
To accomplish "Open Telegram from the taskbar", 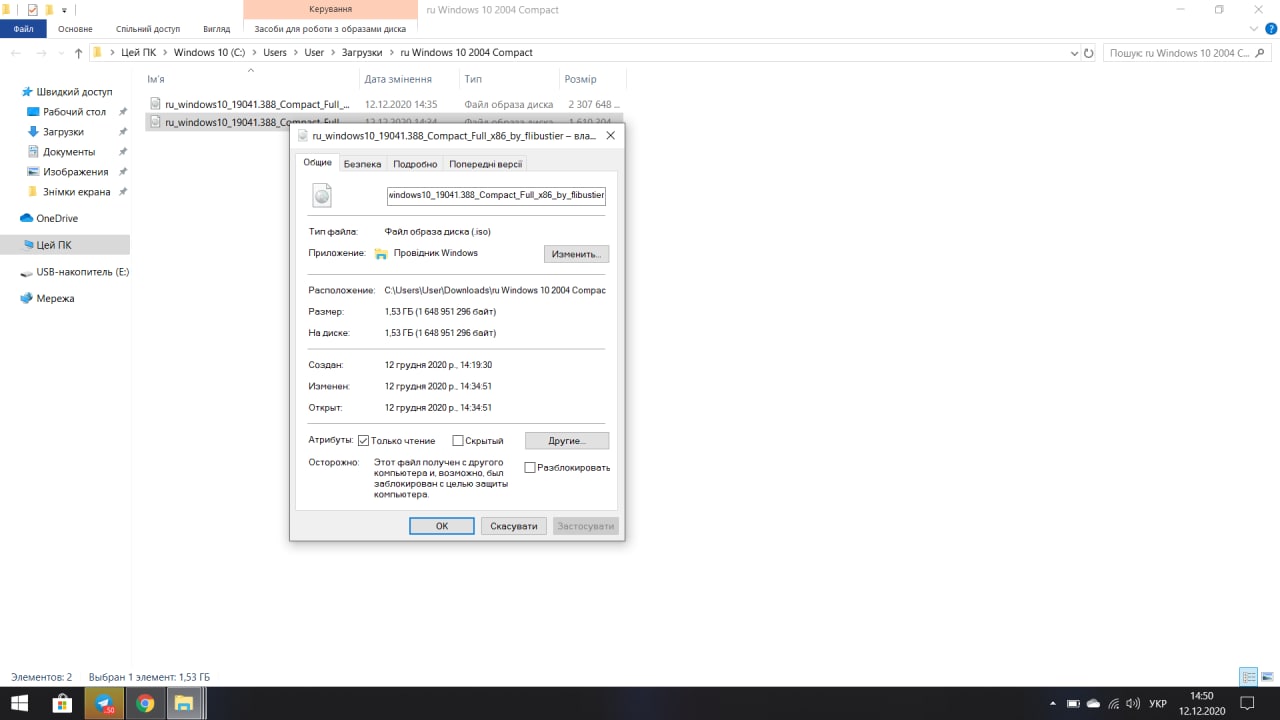I will [x=104, y=703].
